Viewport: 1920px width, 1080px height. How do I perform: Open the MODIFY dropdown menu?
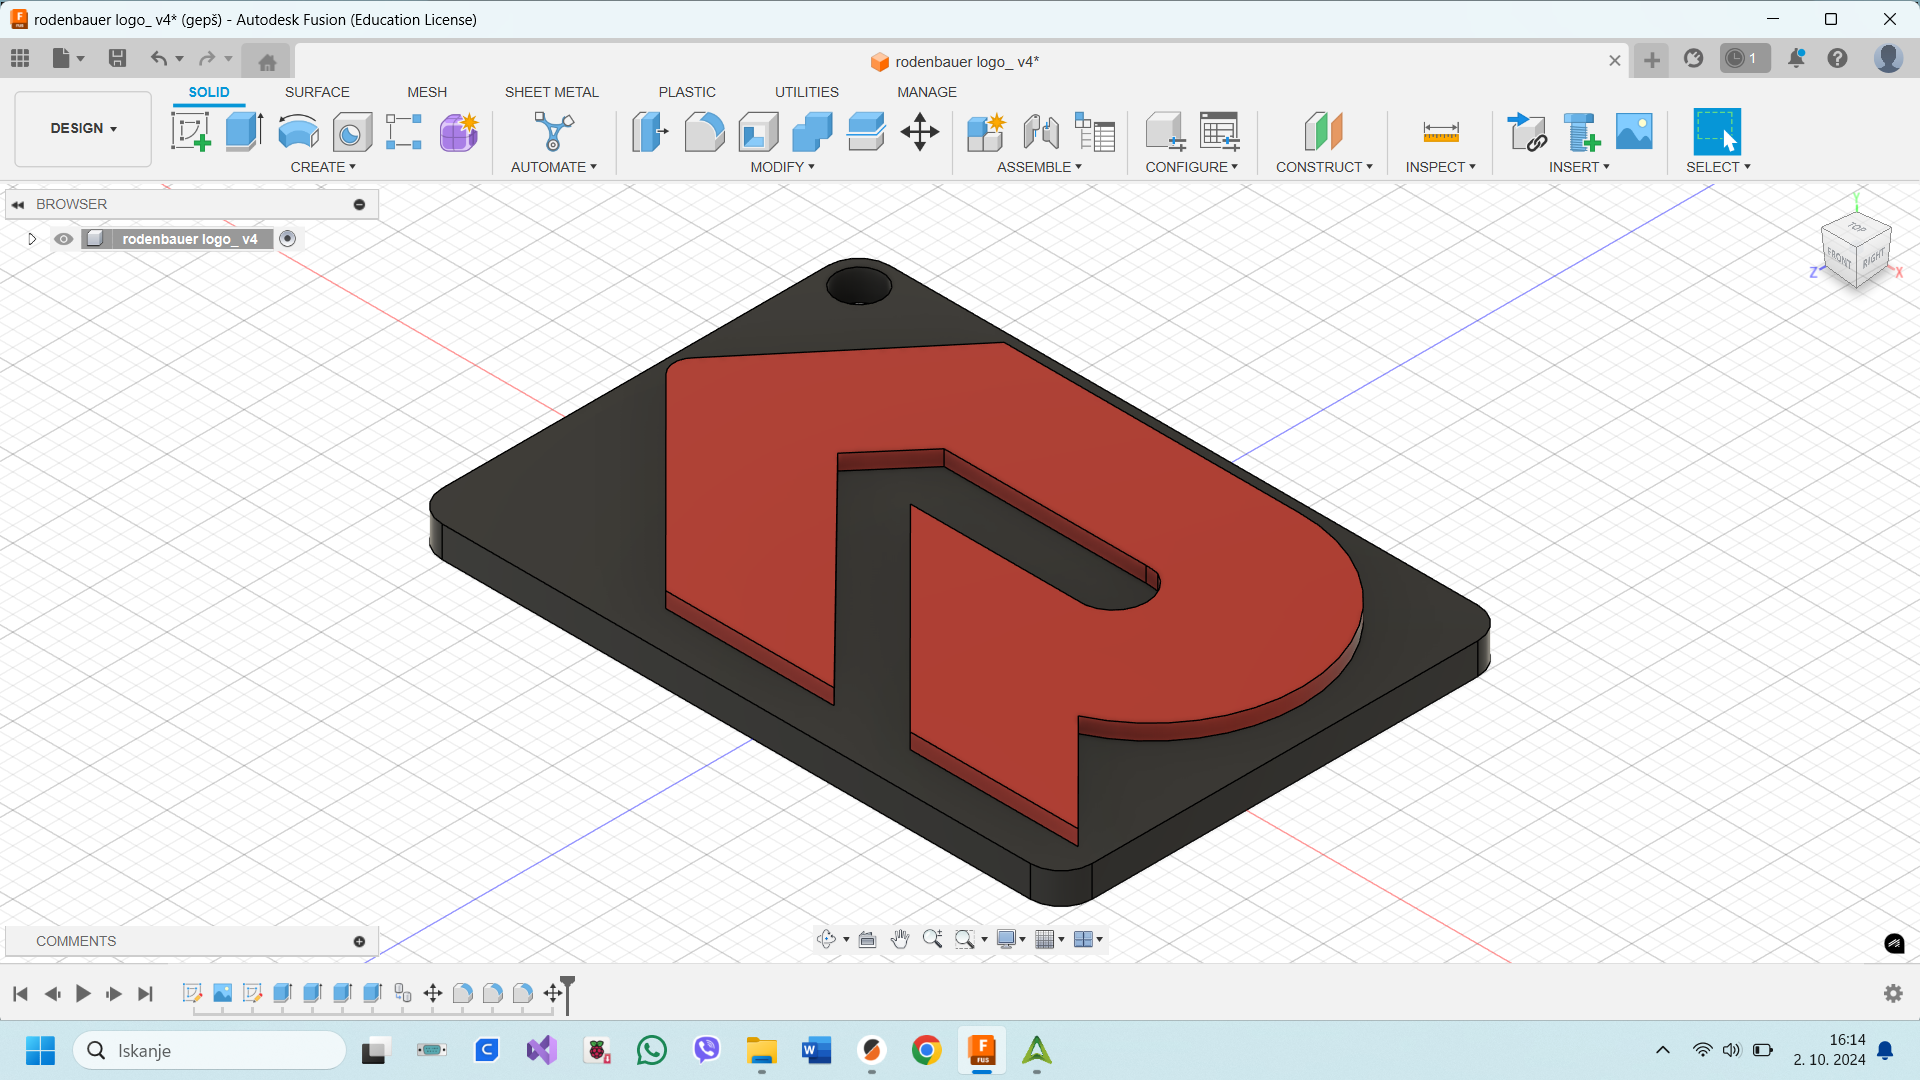click(783, 167)
